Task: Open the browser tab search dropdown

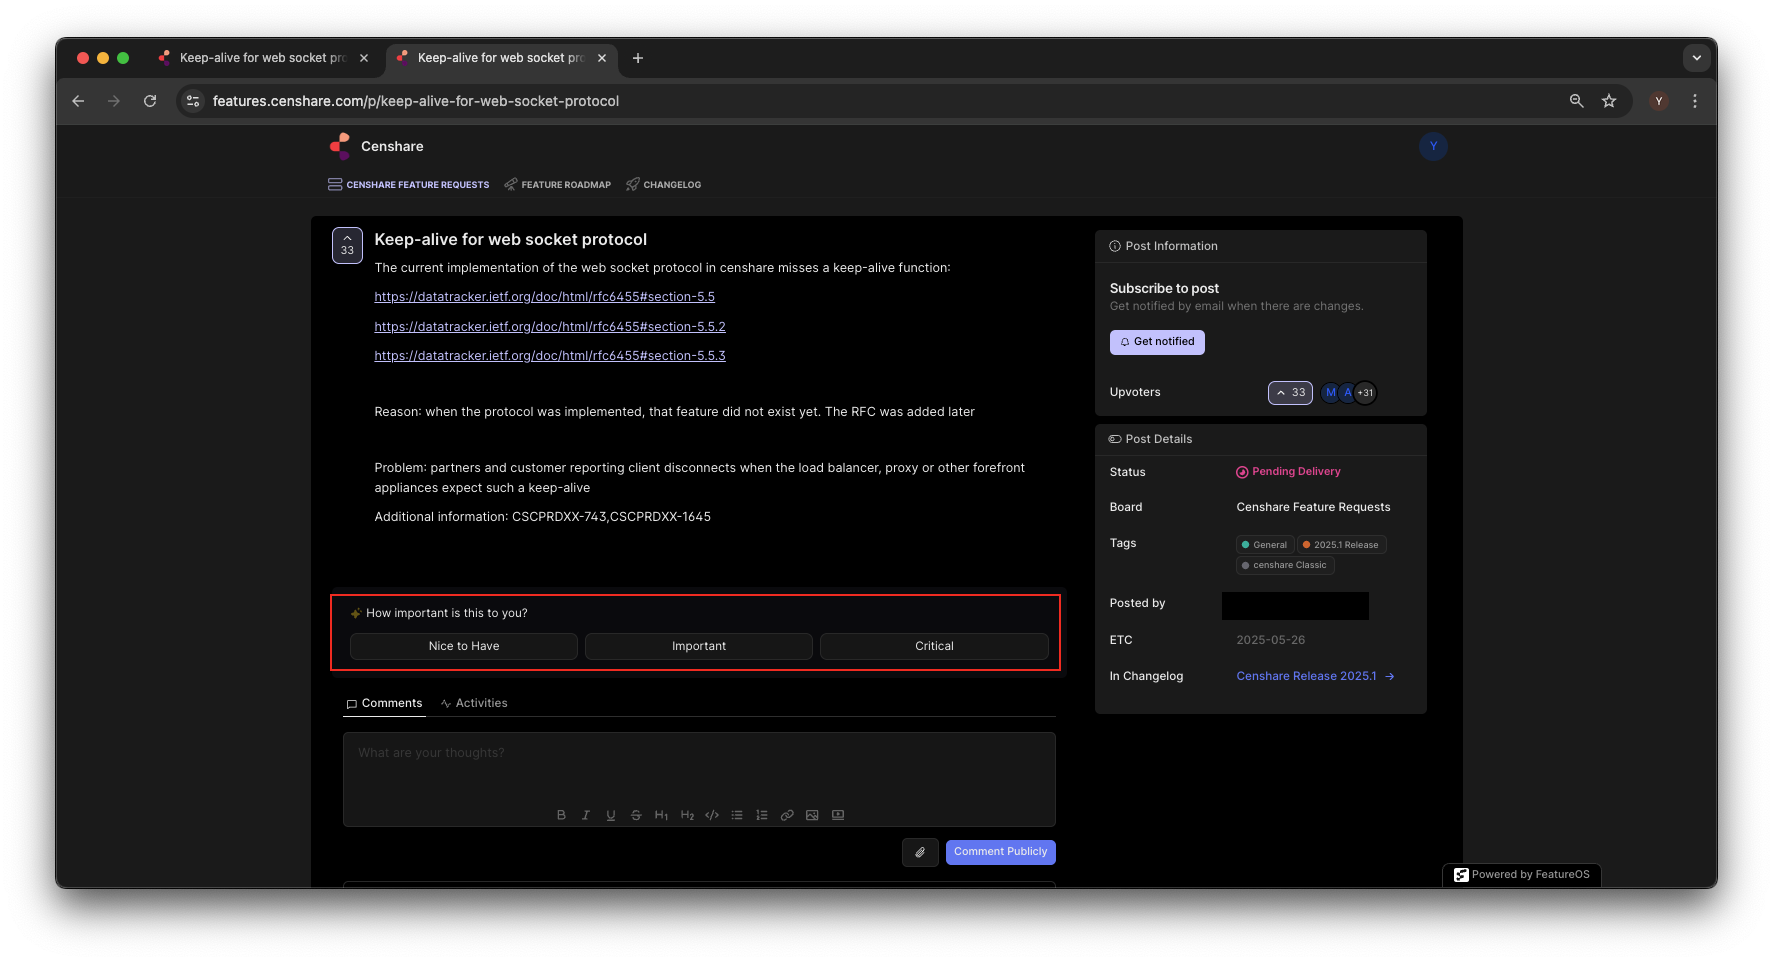Action: (x=1697, y=58)
